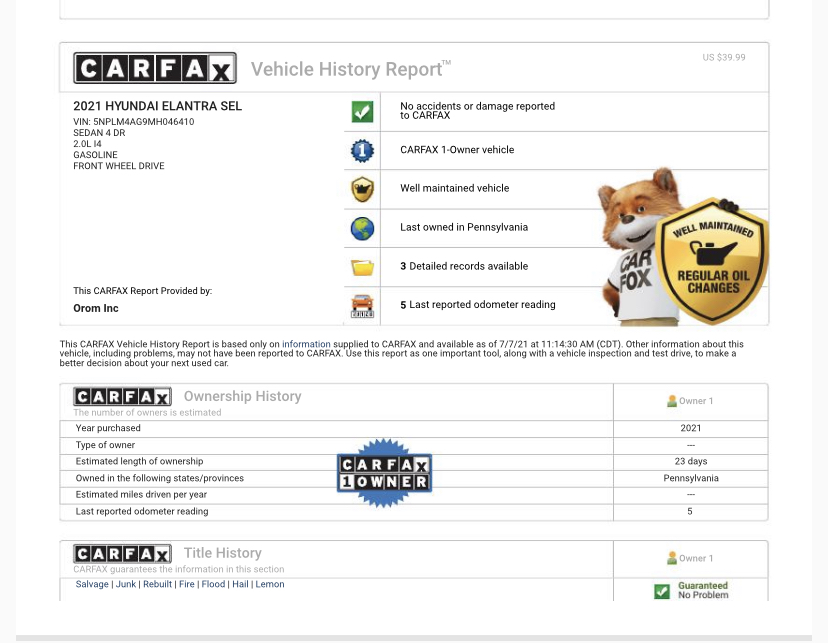Click 'Owned in the following states/provinces' label
Viewport: 828px width, 643px height.
coord(159,478)
